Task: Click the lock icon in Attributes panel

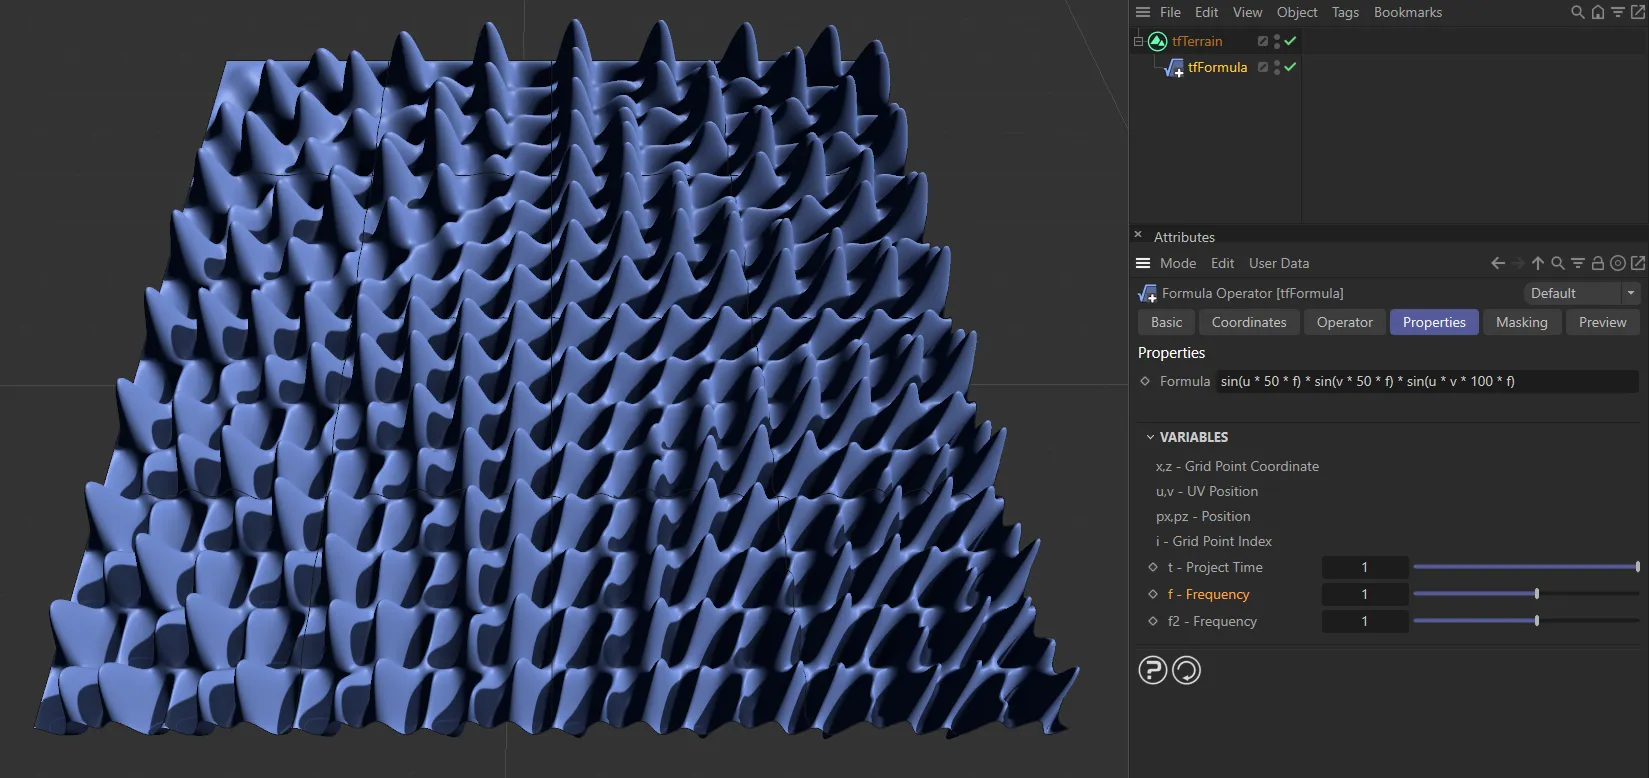Action: coord(1597,263)
